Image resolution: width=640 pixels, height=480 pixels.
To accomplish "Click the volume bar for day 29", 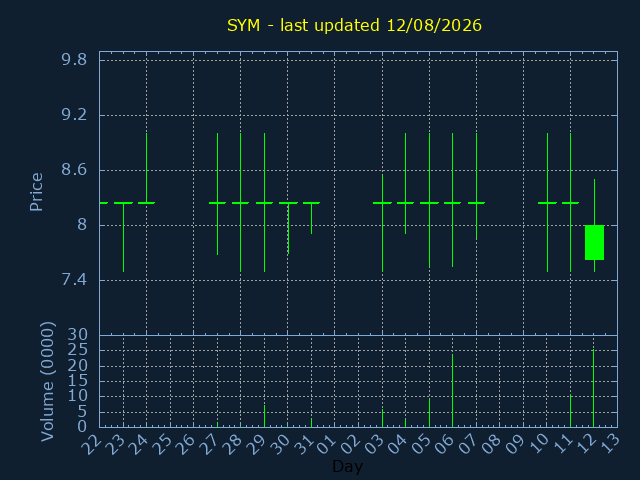I will (264, 416).
